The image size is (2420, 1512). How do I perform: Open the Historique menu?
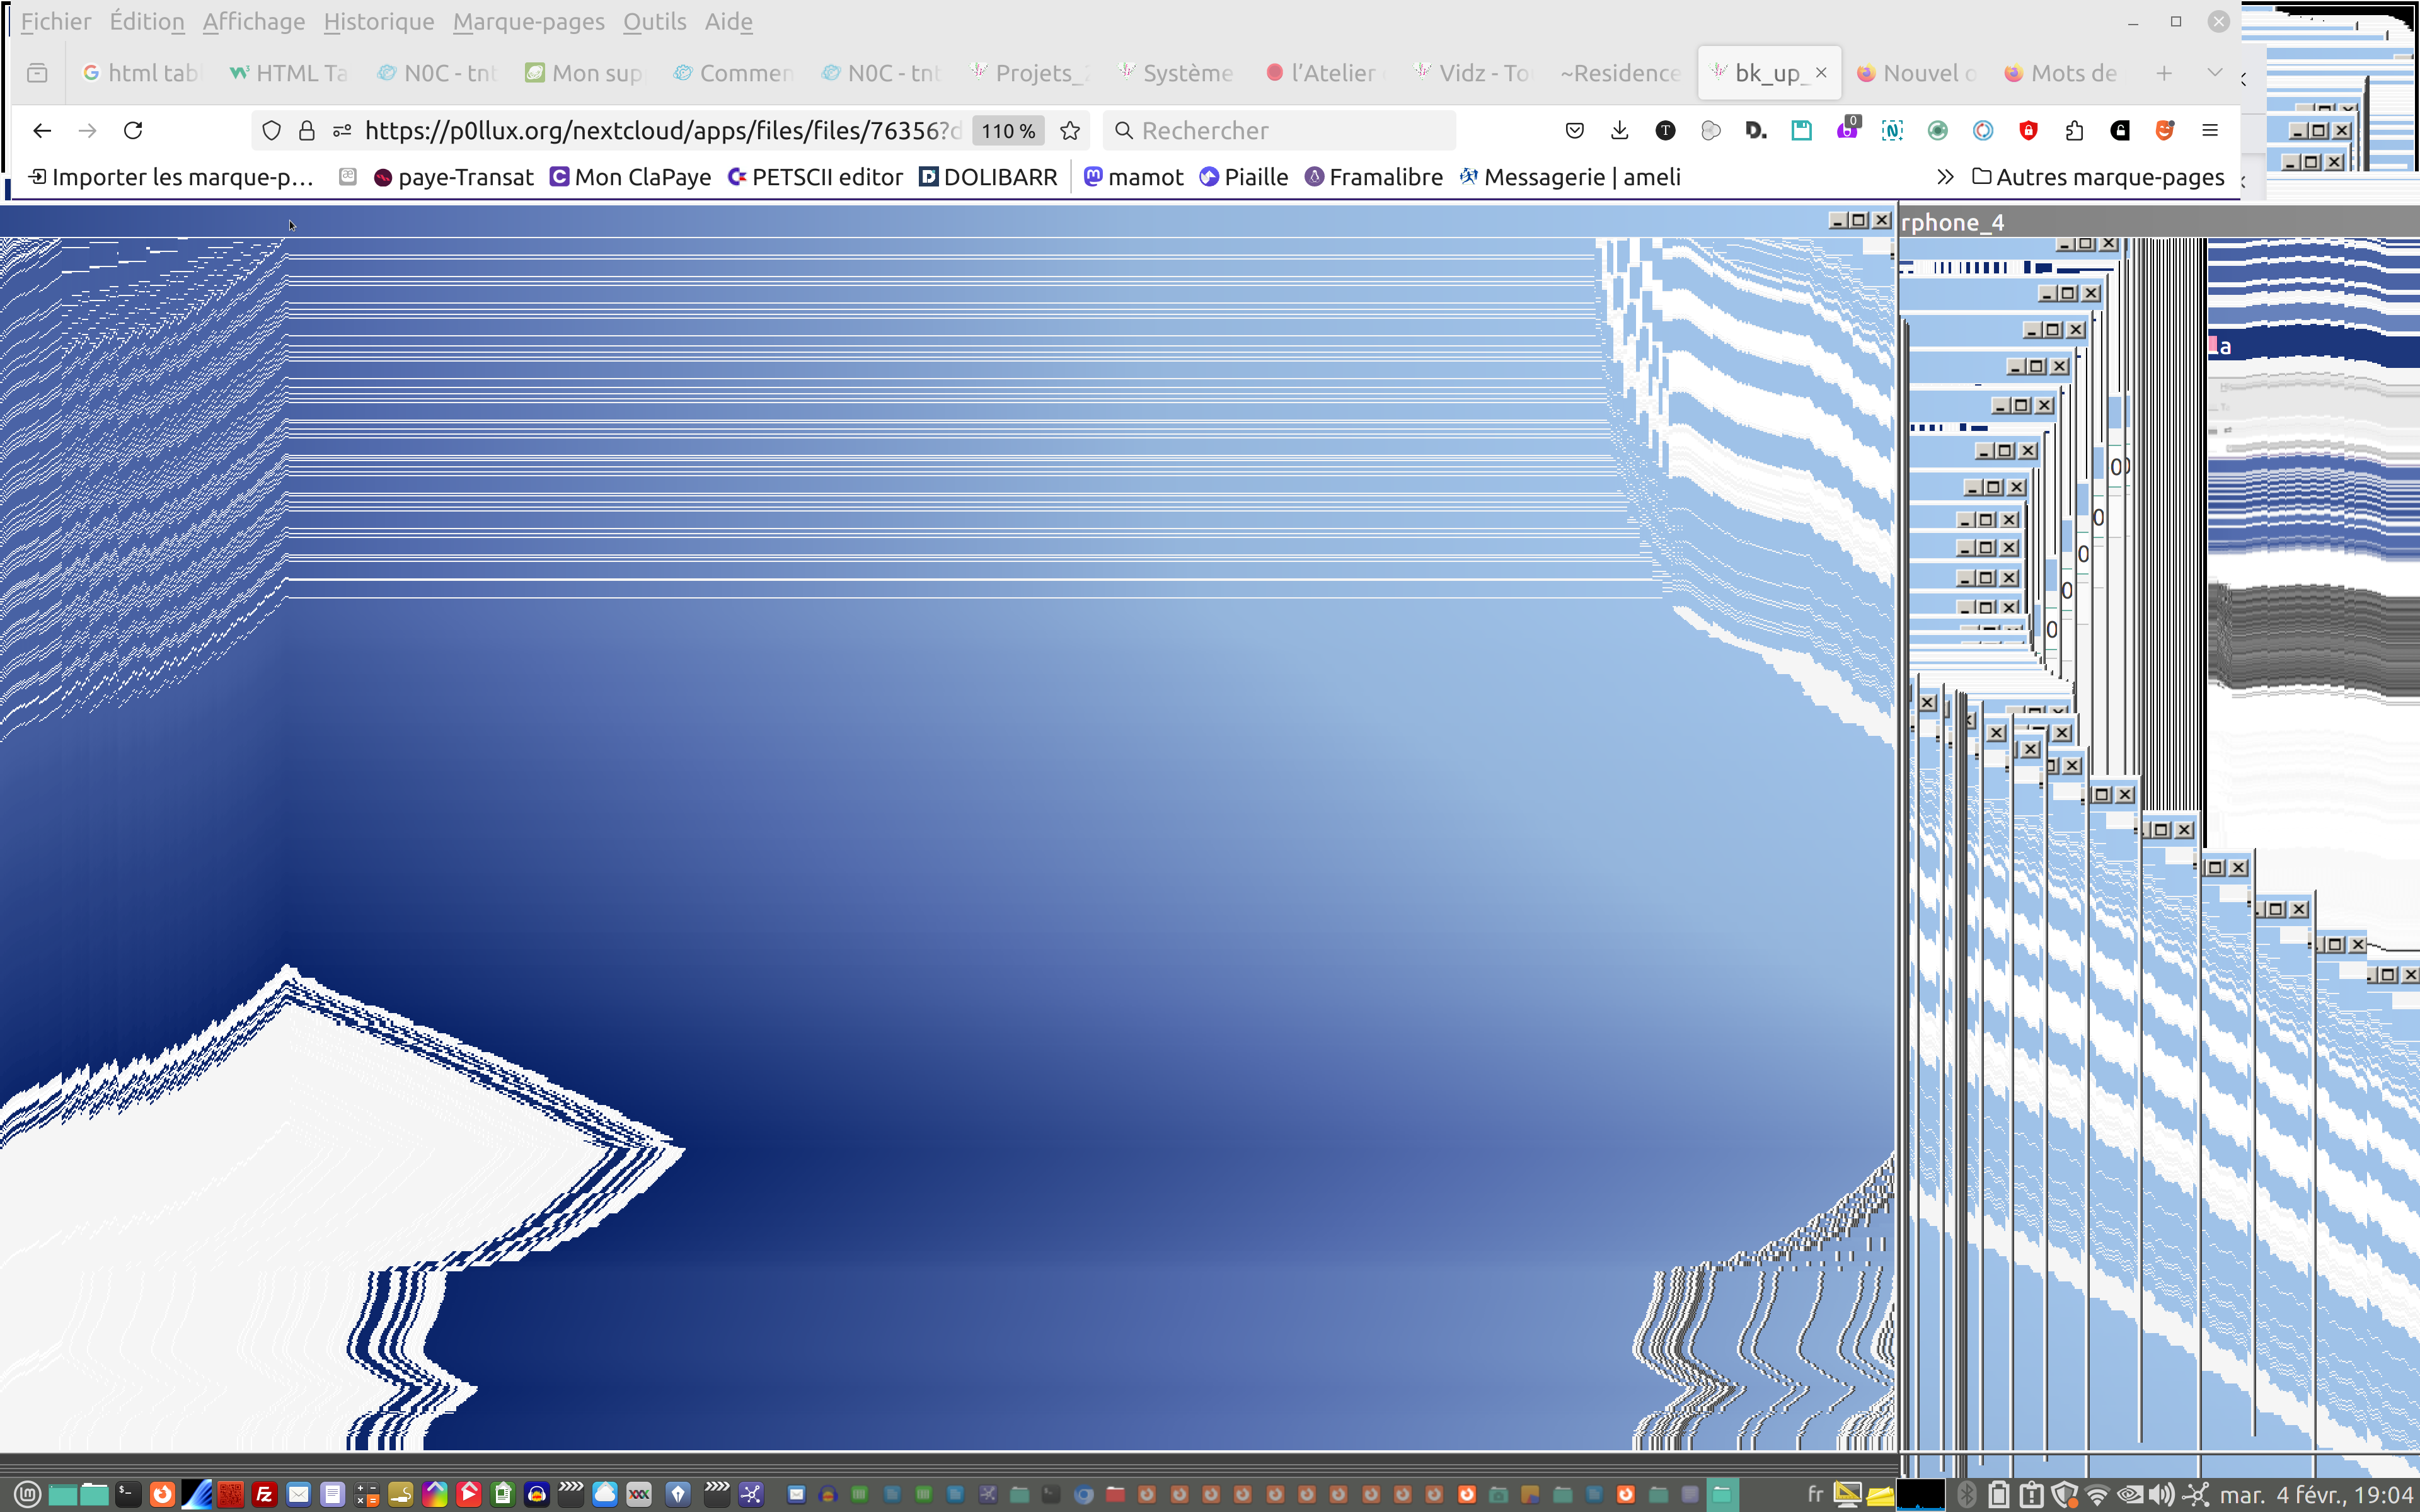[x=378, y=21]
